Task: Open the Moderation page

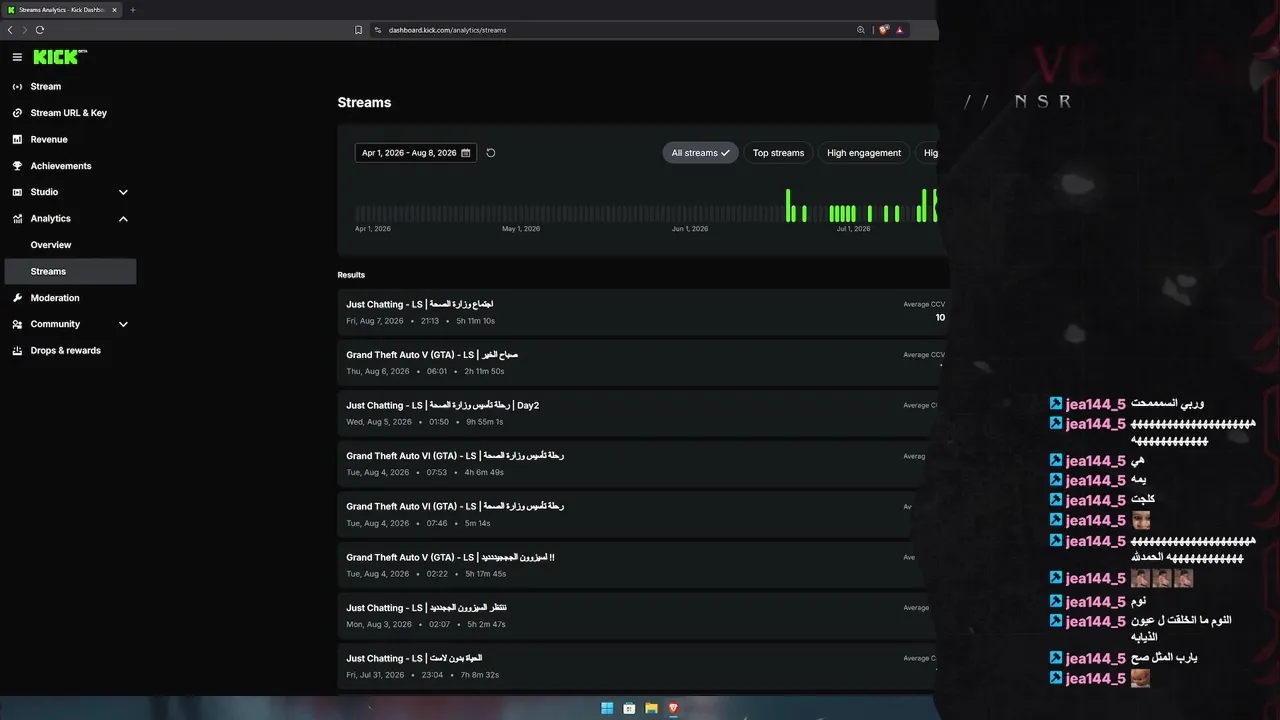Action: tap(70, 298)
